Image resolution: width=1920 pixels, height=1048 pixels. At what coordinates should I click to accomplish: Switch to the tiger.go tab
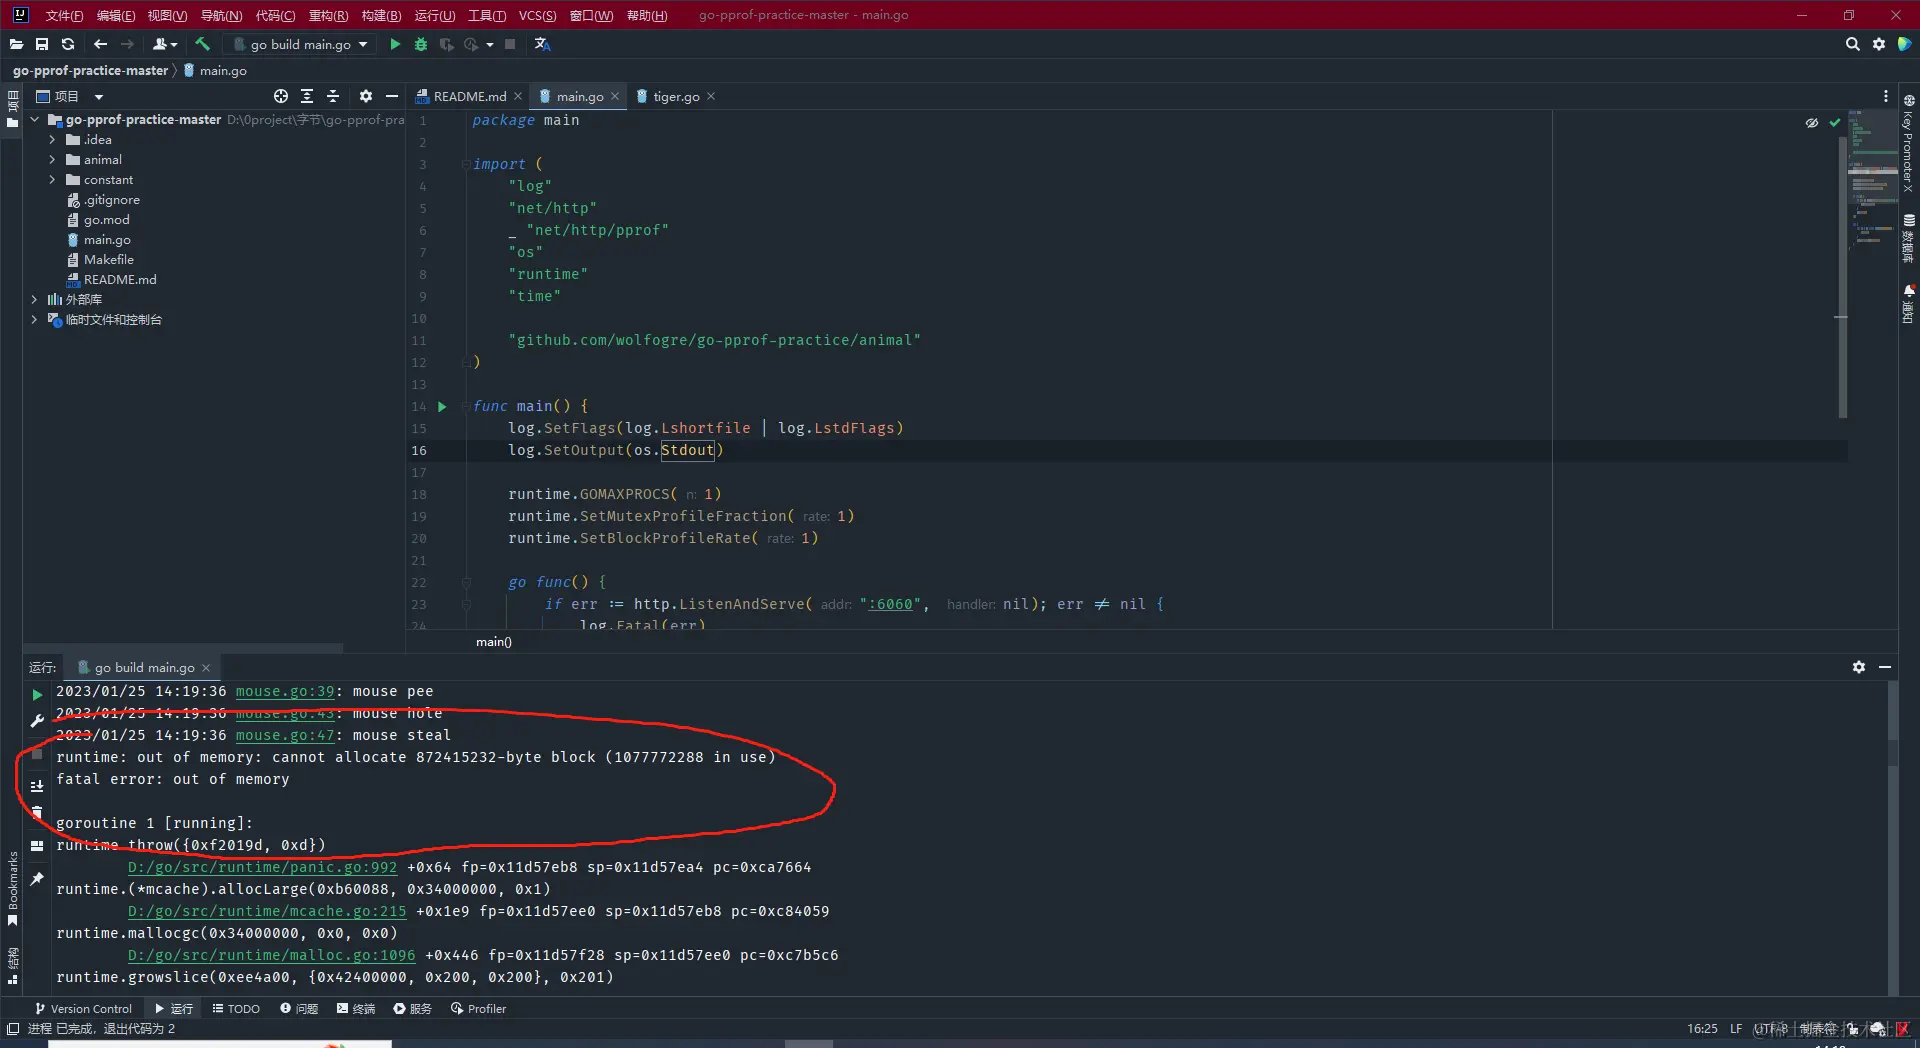(x=676, y=96)
